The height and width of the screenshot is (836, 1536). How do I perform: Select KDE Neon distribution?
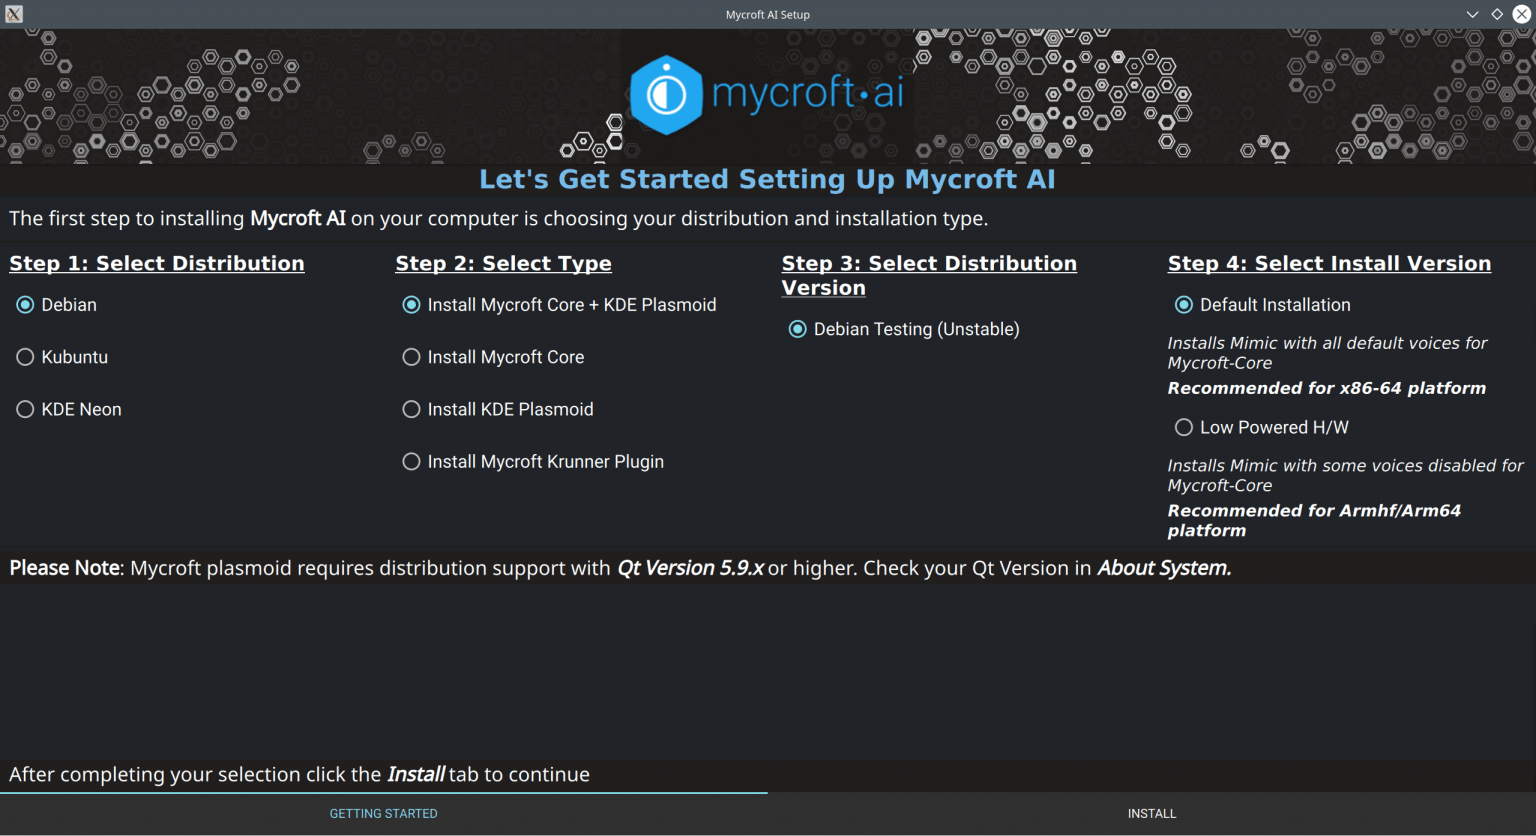[x=25, y=409]
